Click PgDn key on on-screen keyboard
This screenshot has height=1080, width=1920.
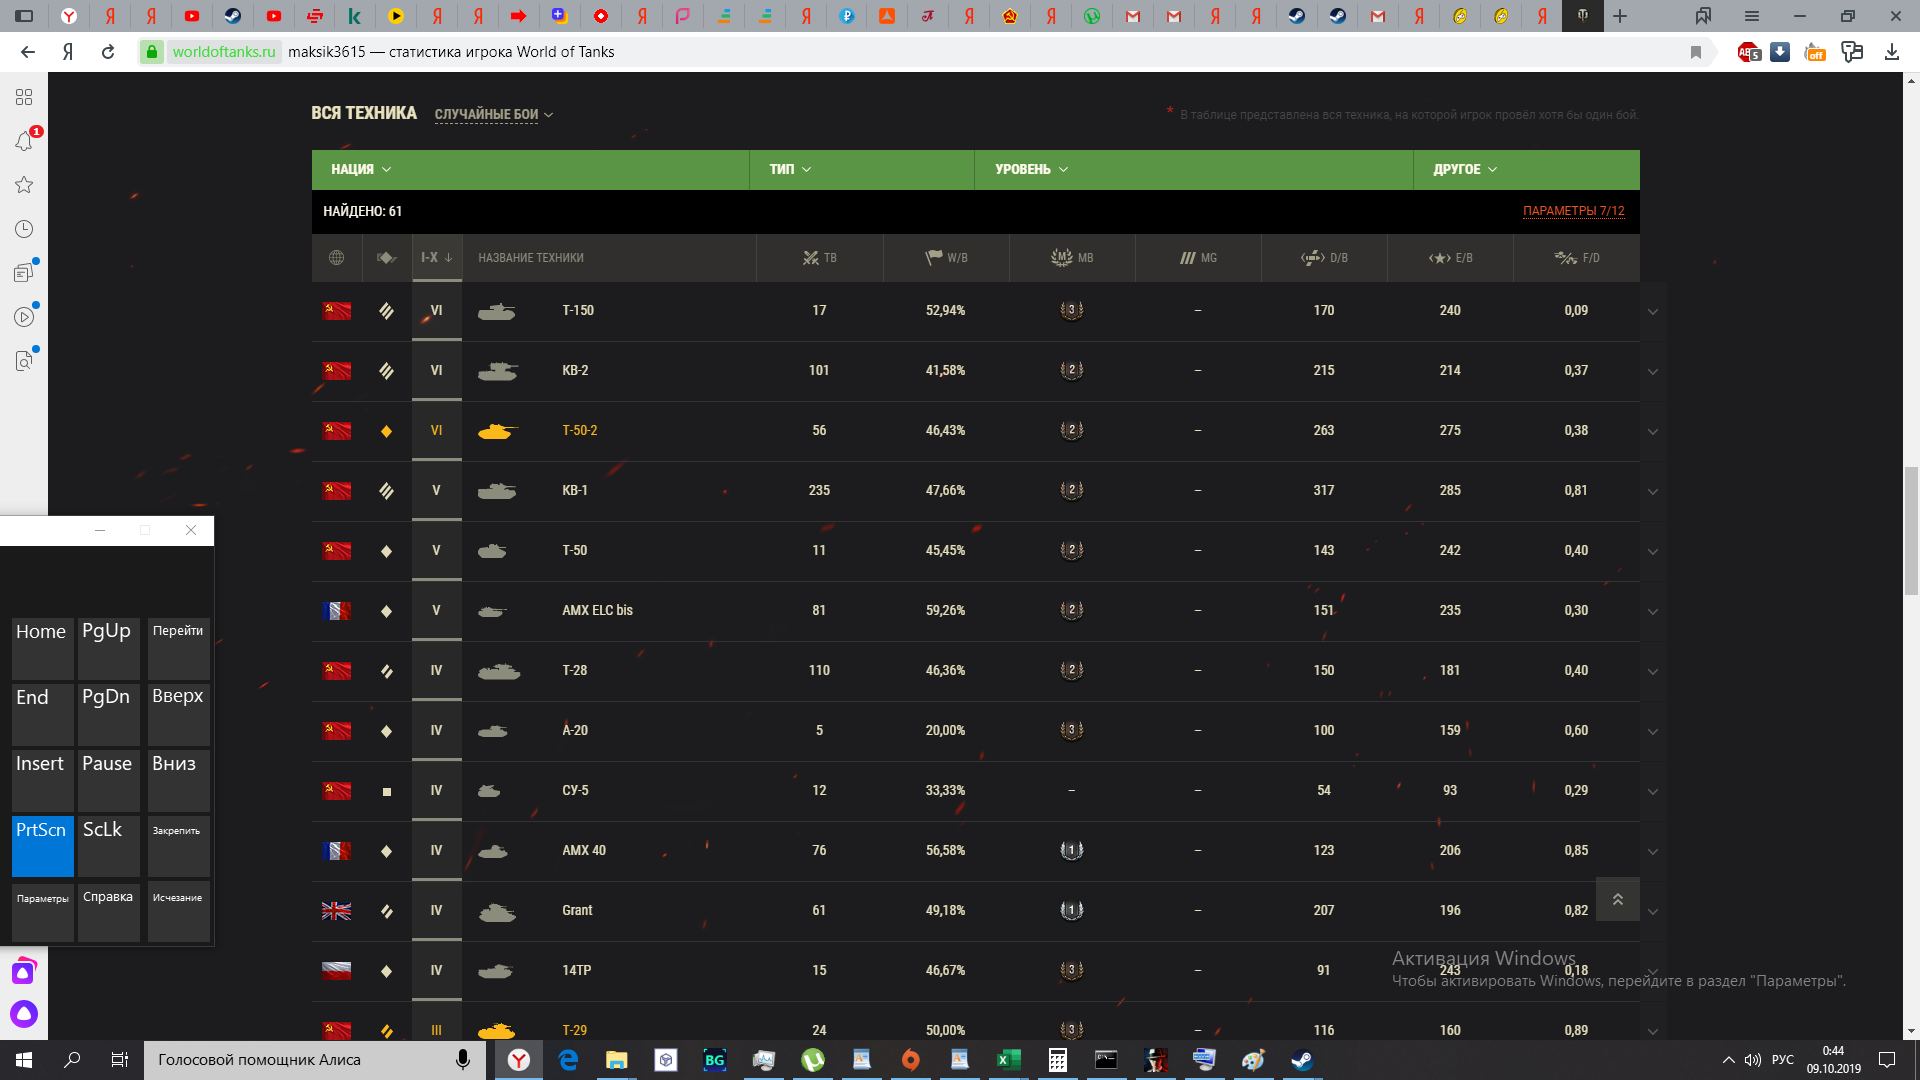pos(109,714)
